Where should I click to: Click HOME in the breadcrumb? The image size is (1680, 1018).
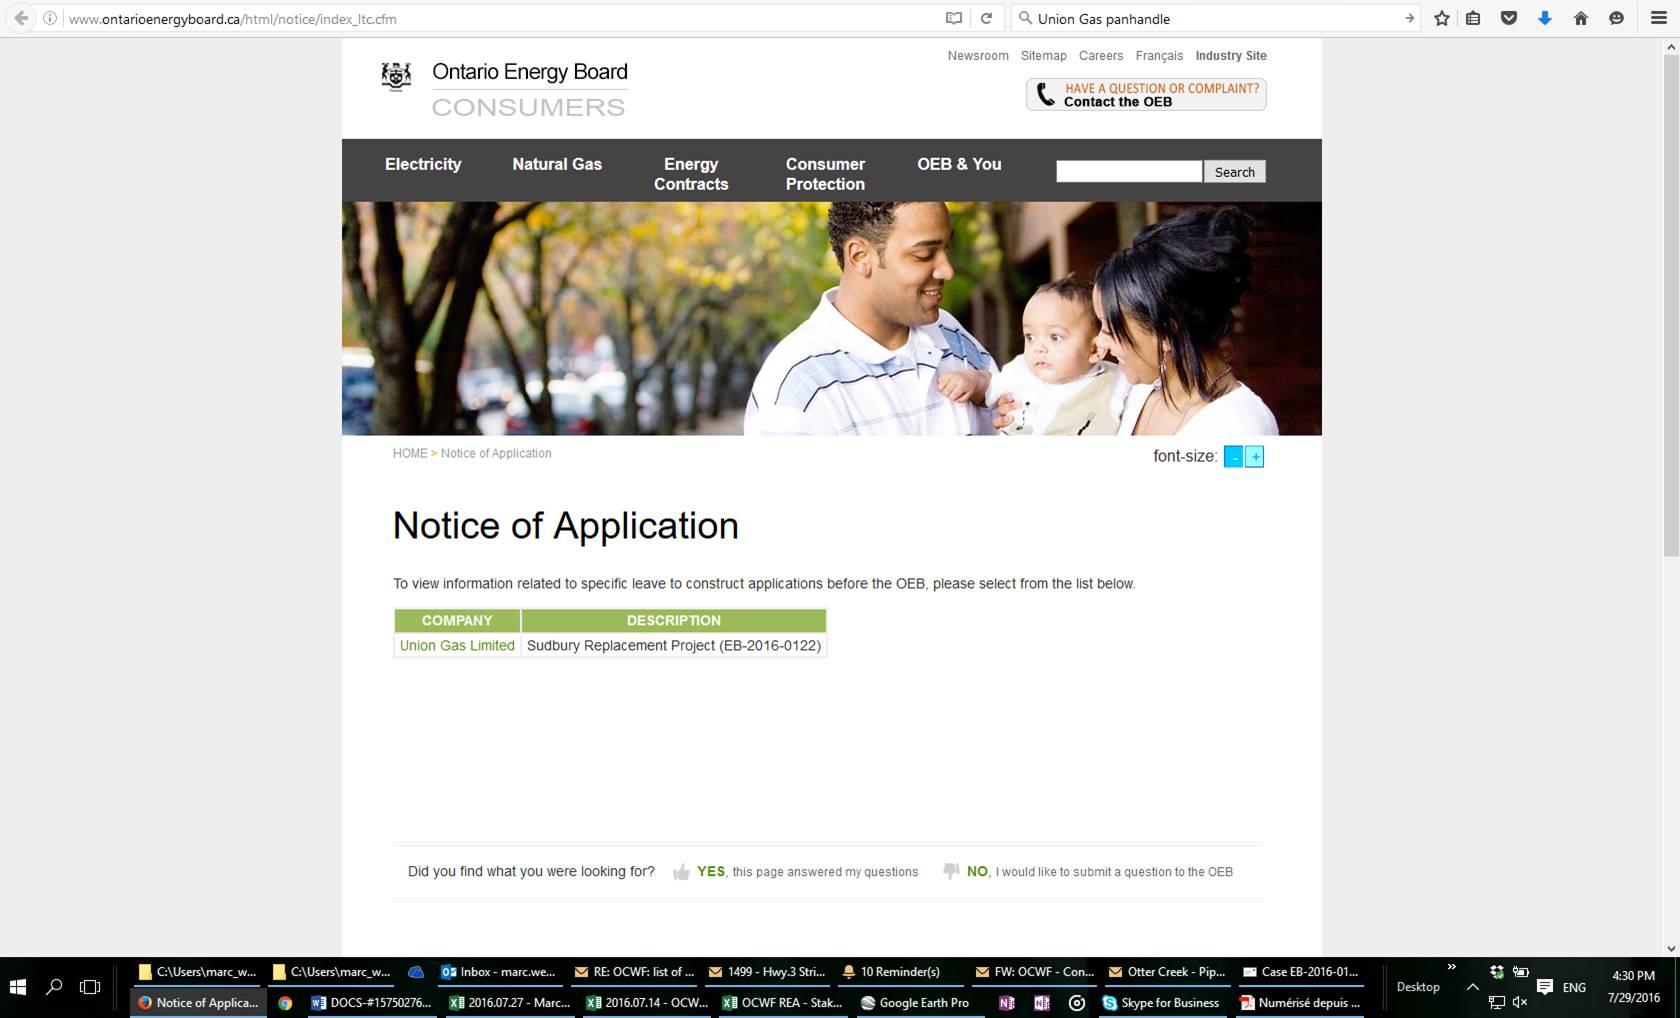pyautogui.click(x=410, y=453)
